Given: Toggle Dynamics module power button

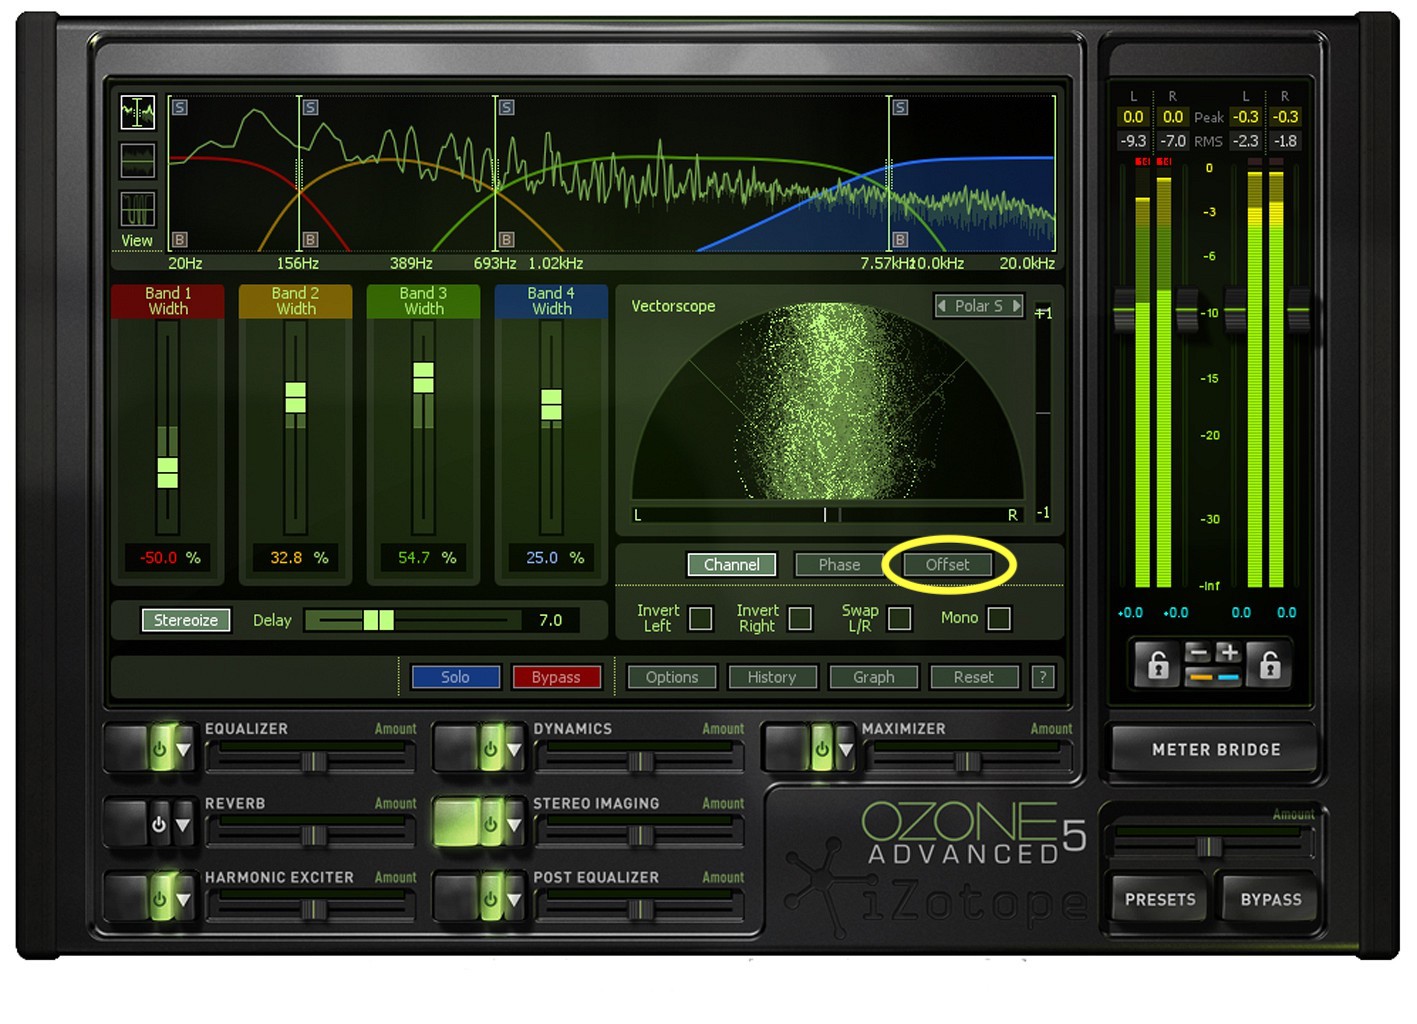Looking at the screenshot, I should point(490,749).
